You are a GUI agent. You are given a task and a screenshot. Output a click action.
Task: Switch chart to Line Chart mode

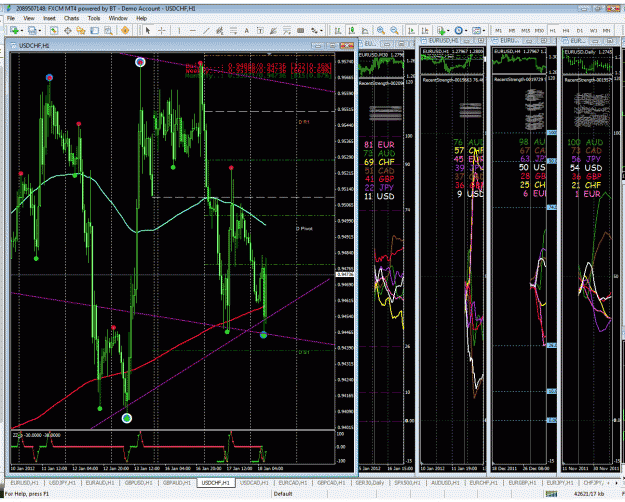(x=365, y=30)
